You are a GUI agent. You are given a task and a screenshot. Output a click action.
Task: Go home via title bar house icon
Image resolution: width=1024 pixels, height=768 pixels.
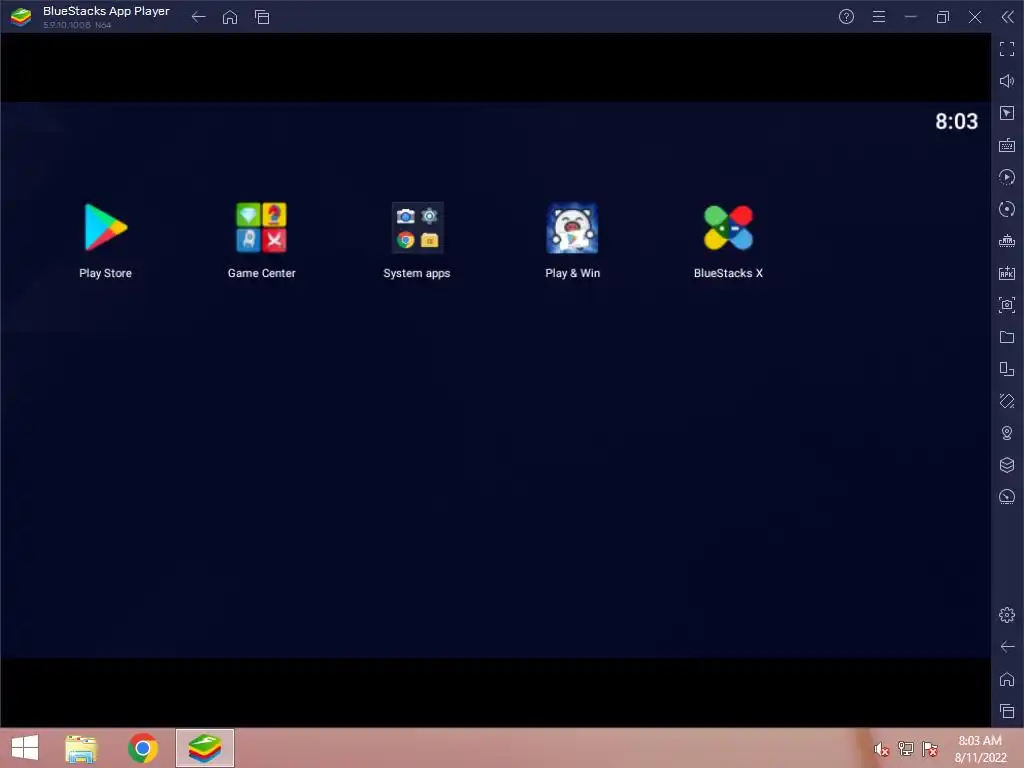click(x=230, y=17)
